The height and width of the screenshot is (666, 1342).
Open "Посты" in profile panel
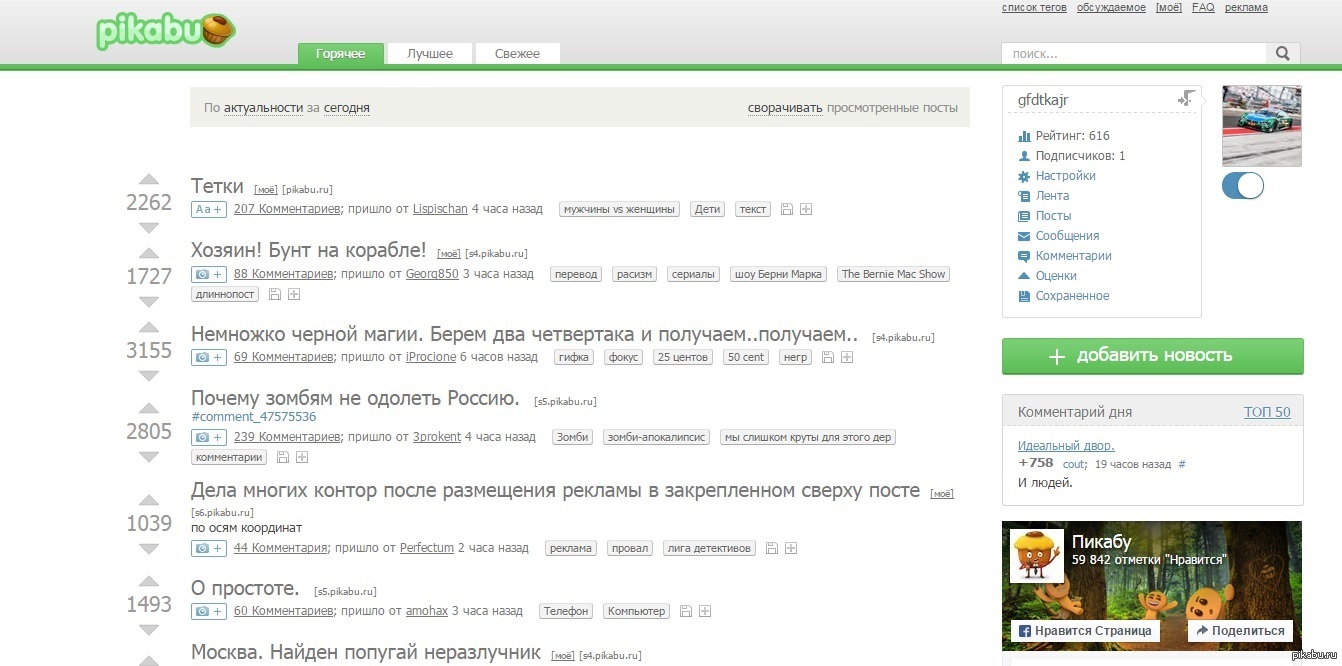[x=1053, y=216]
